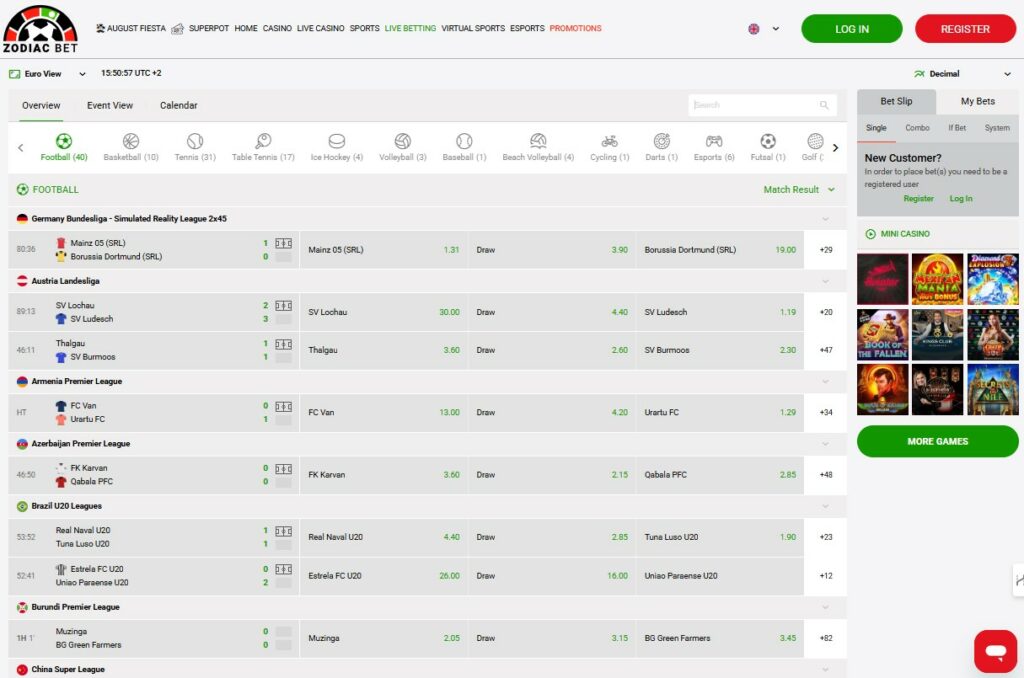The width and height of the screenshot is (1024, 678).
Task: Open the Live Casino menu item
Action: coord(320,29)
